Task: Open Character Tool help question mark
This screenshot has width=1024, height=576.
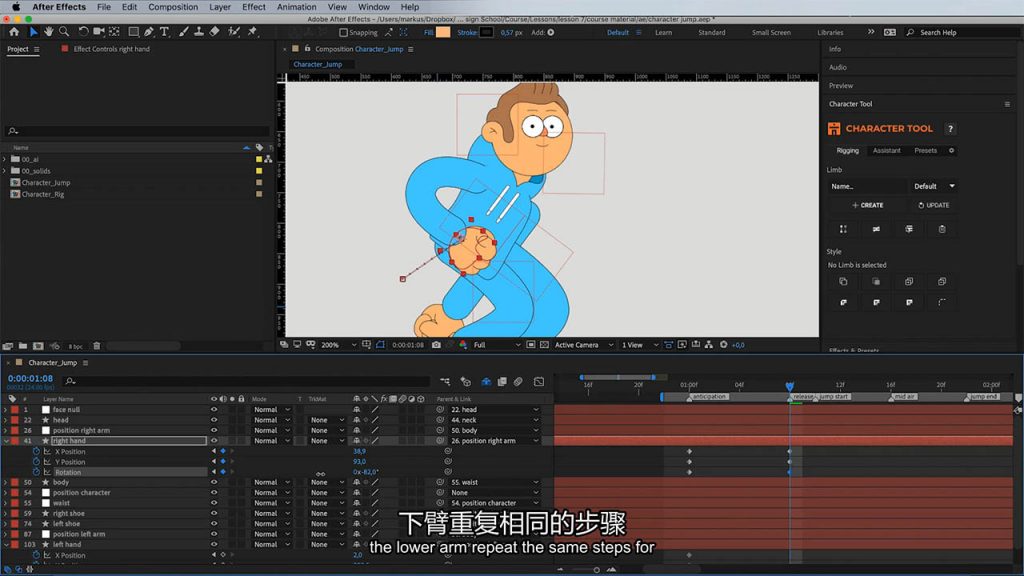Action: coord(950,129)
